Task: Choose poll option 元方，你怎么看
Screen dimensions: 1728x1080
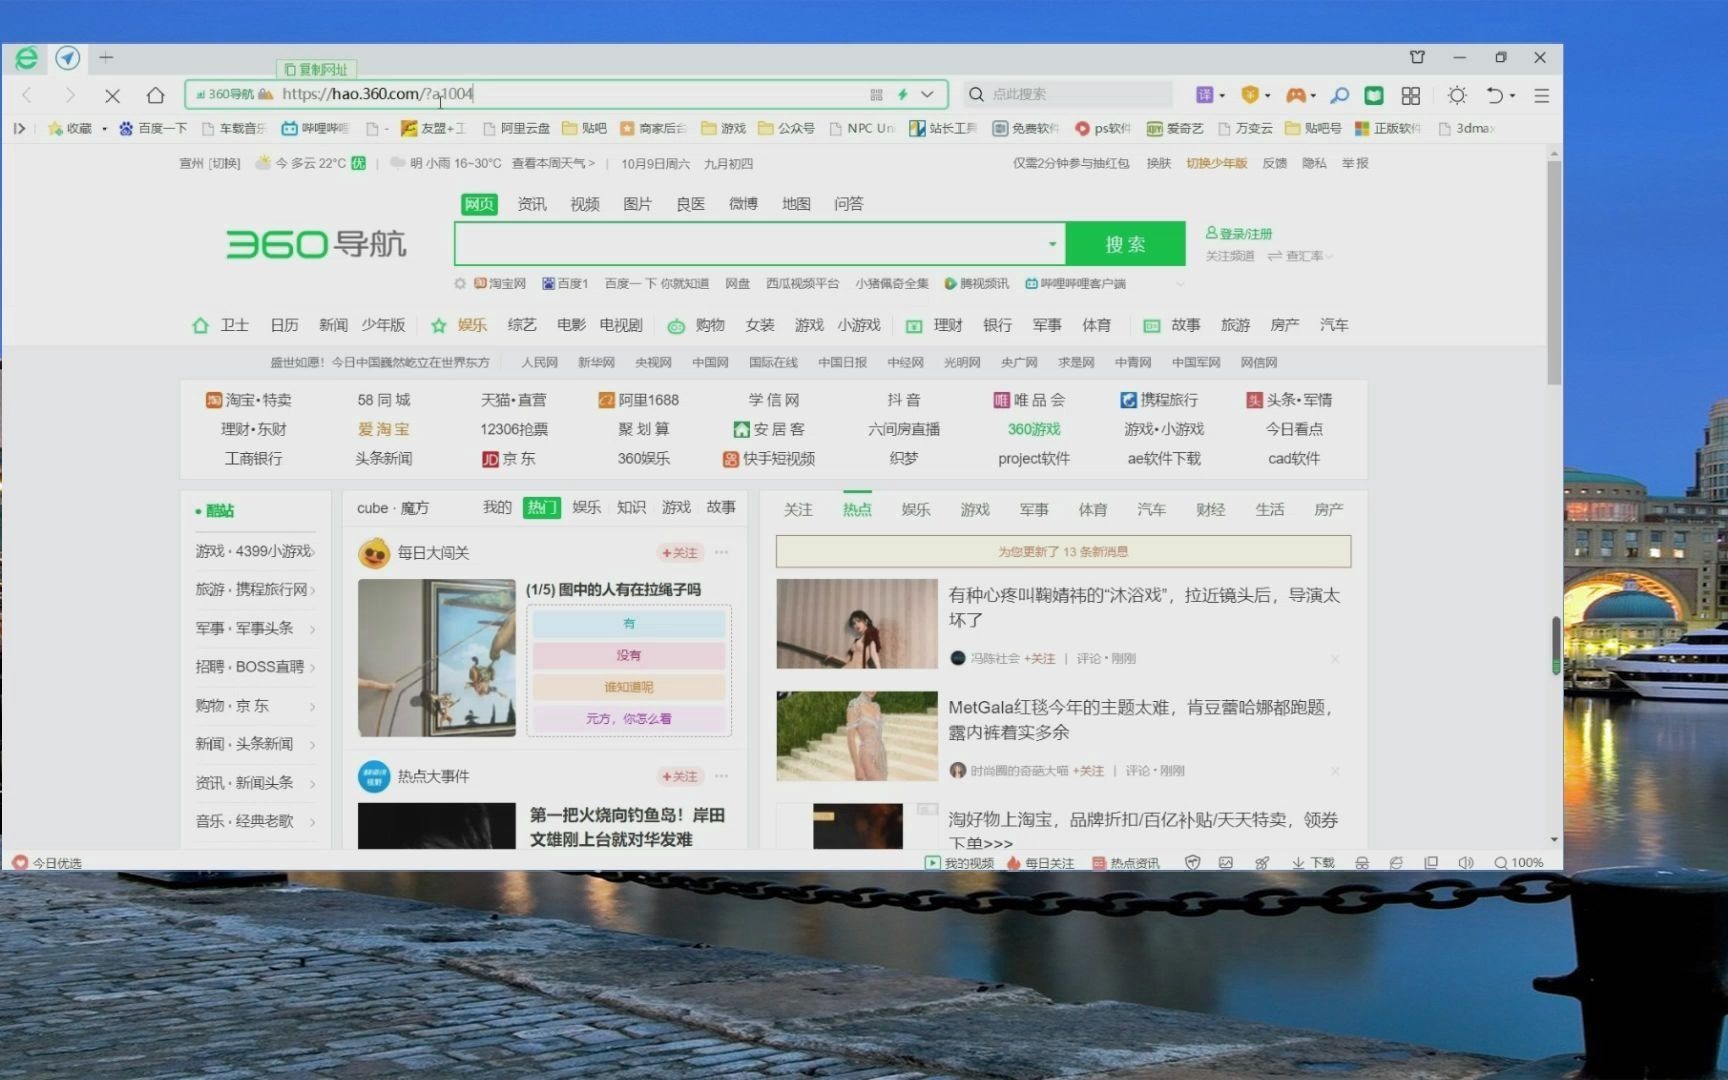Action: pos(629,719)
